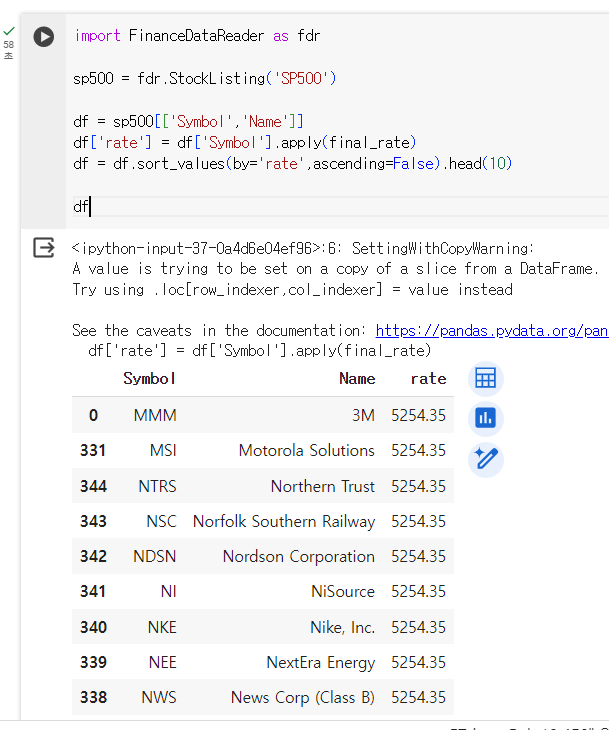Select NWS symbol cell

(x=159, y=698)
